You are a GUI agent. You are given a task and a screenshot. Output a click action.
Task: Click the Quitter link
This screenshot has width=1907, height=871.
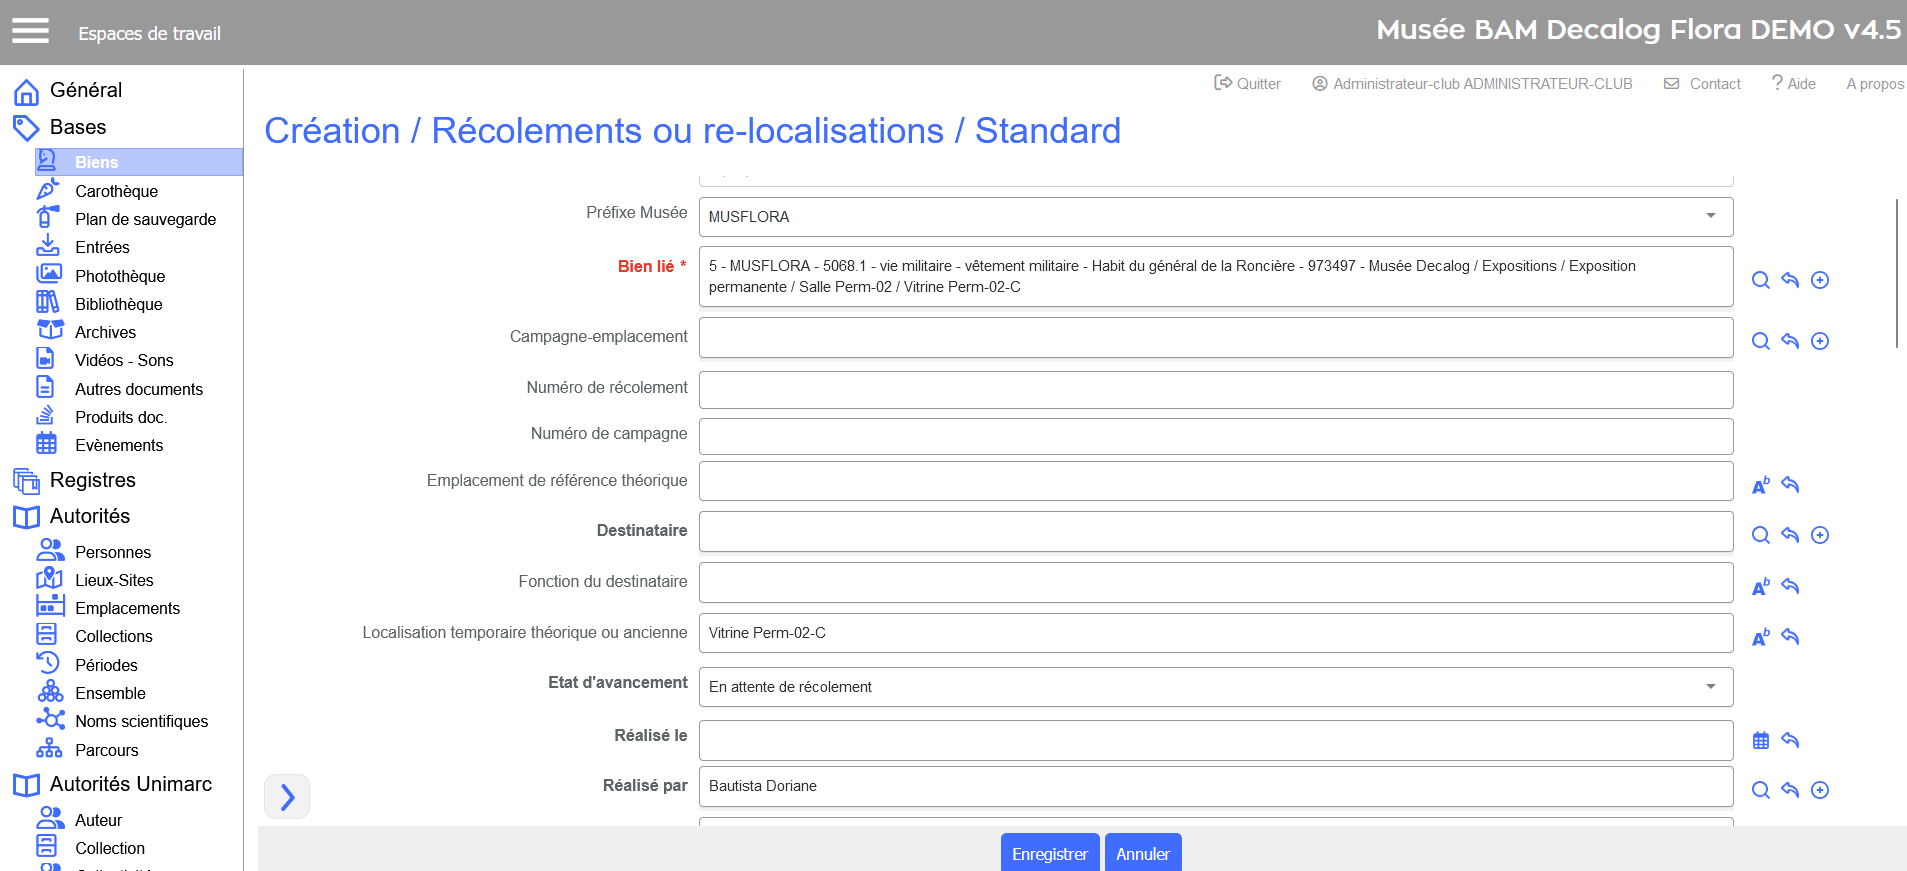(x=1247, y=84)
